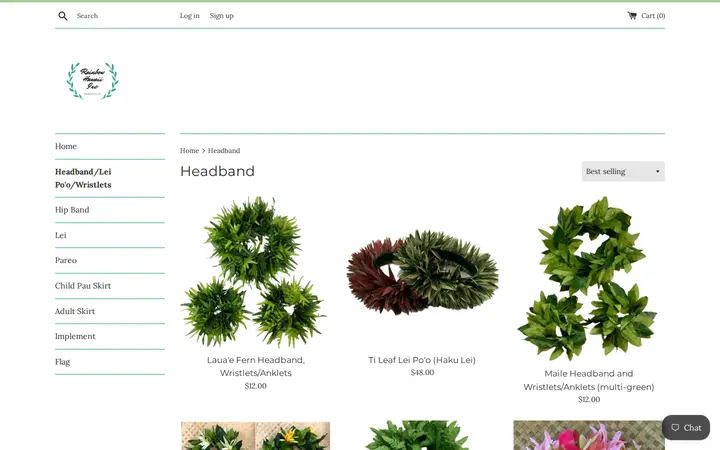Select Headband/Lei Po'o/Wristlets category
The height and width of the screenshot is (450, 720).
pyautogui.click(x=83, y=178)
